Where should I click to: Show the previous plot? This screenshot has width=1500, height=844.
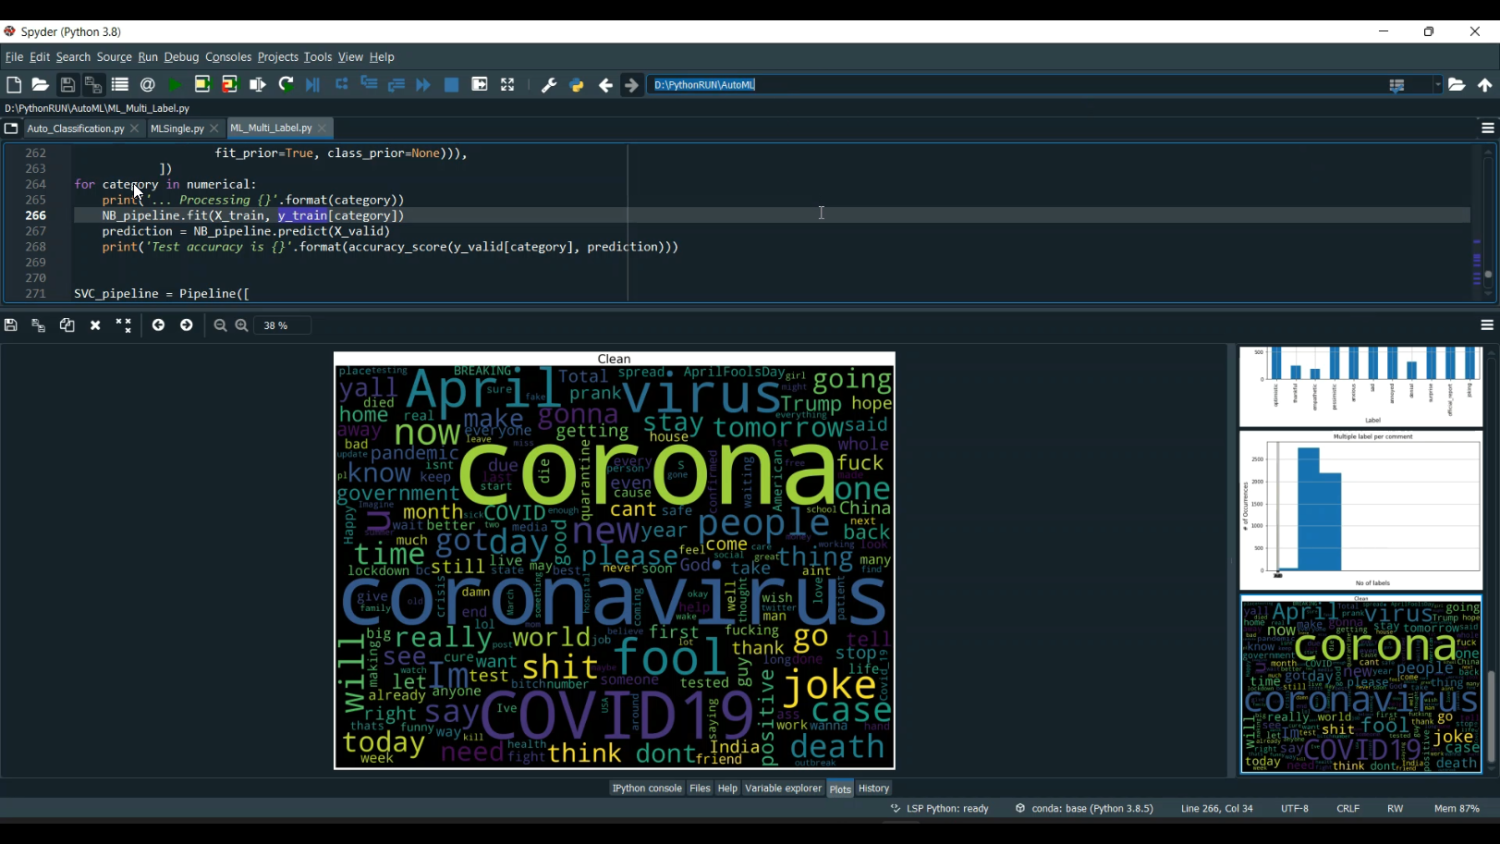(x=158, y=325)
